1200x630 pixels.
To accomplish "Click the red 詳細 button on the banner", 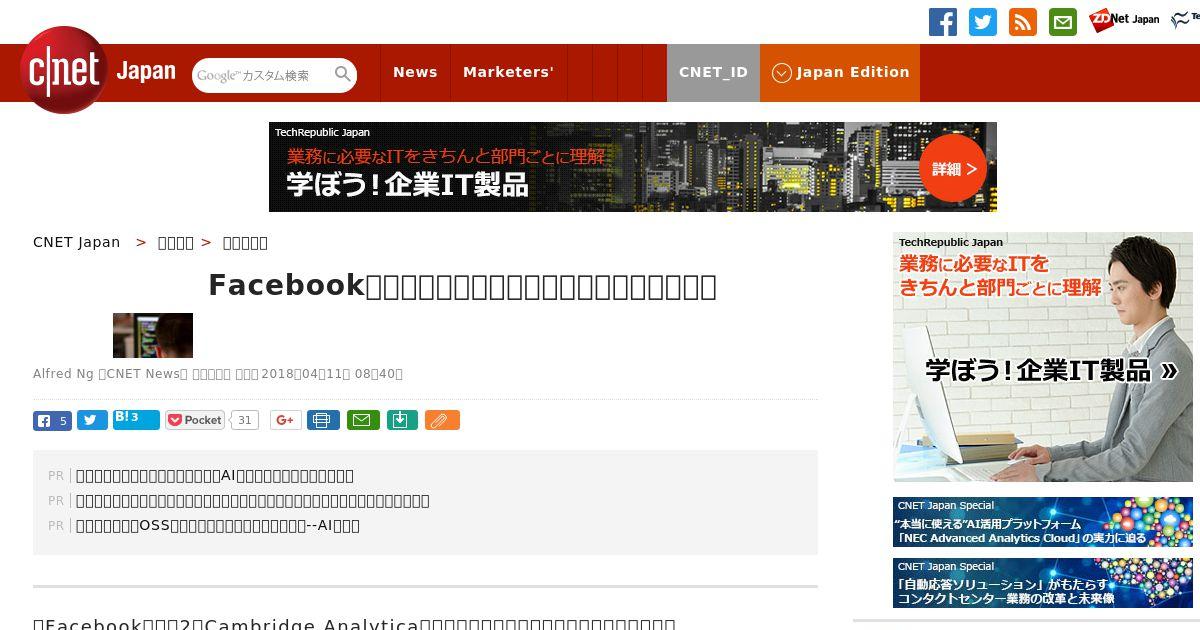I will coord(953,168).
